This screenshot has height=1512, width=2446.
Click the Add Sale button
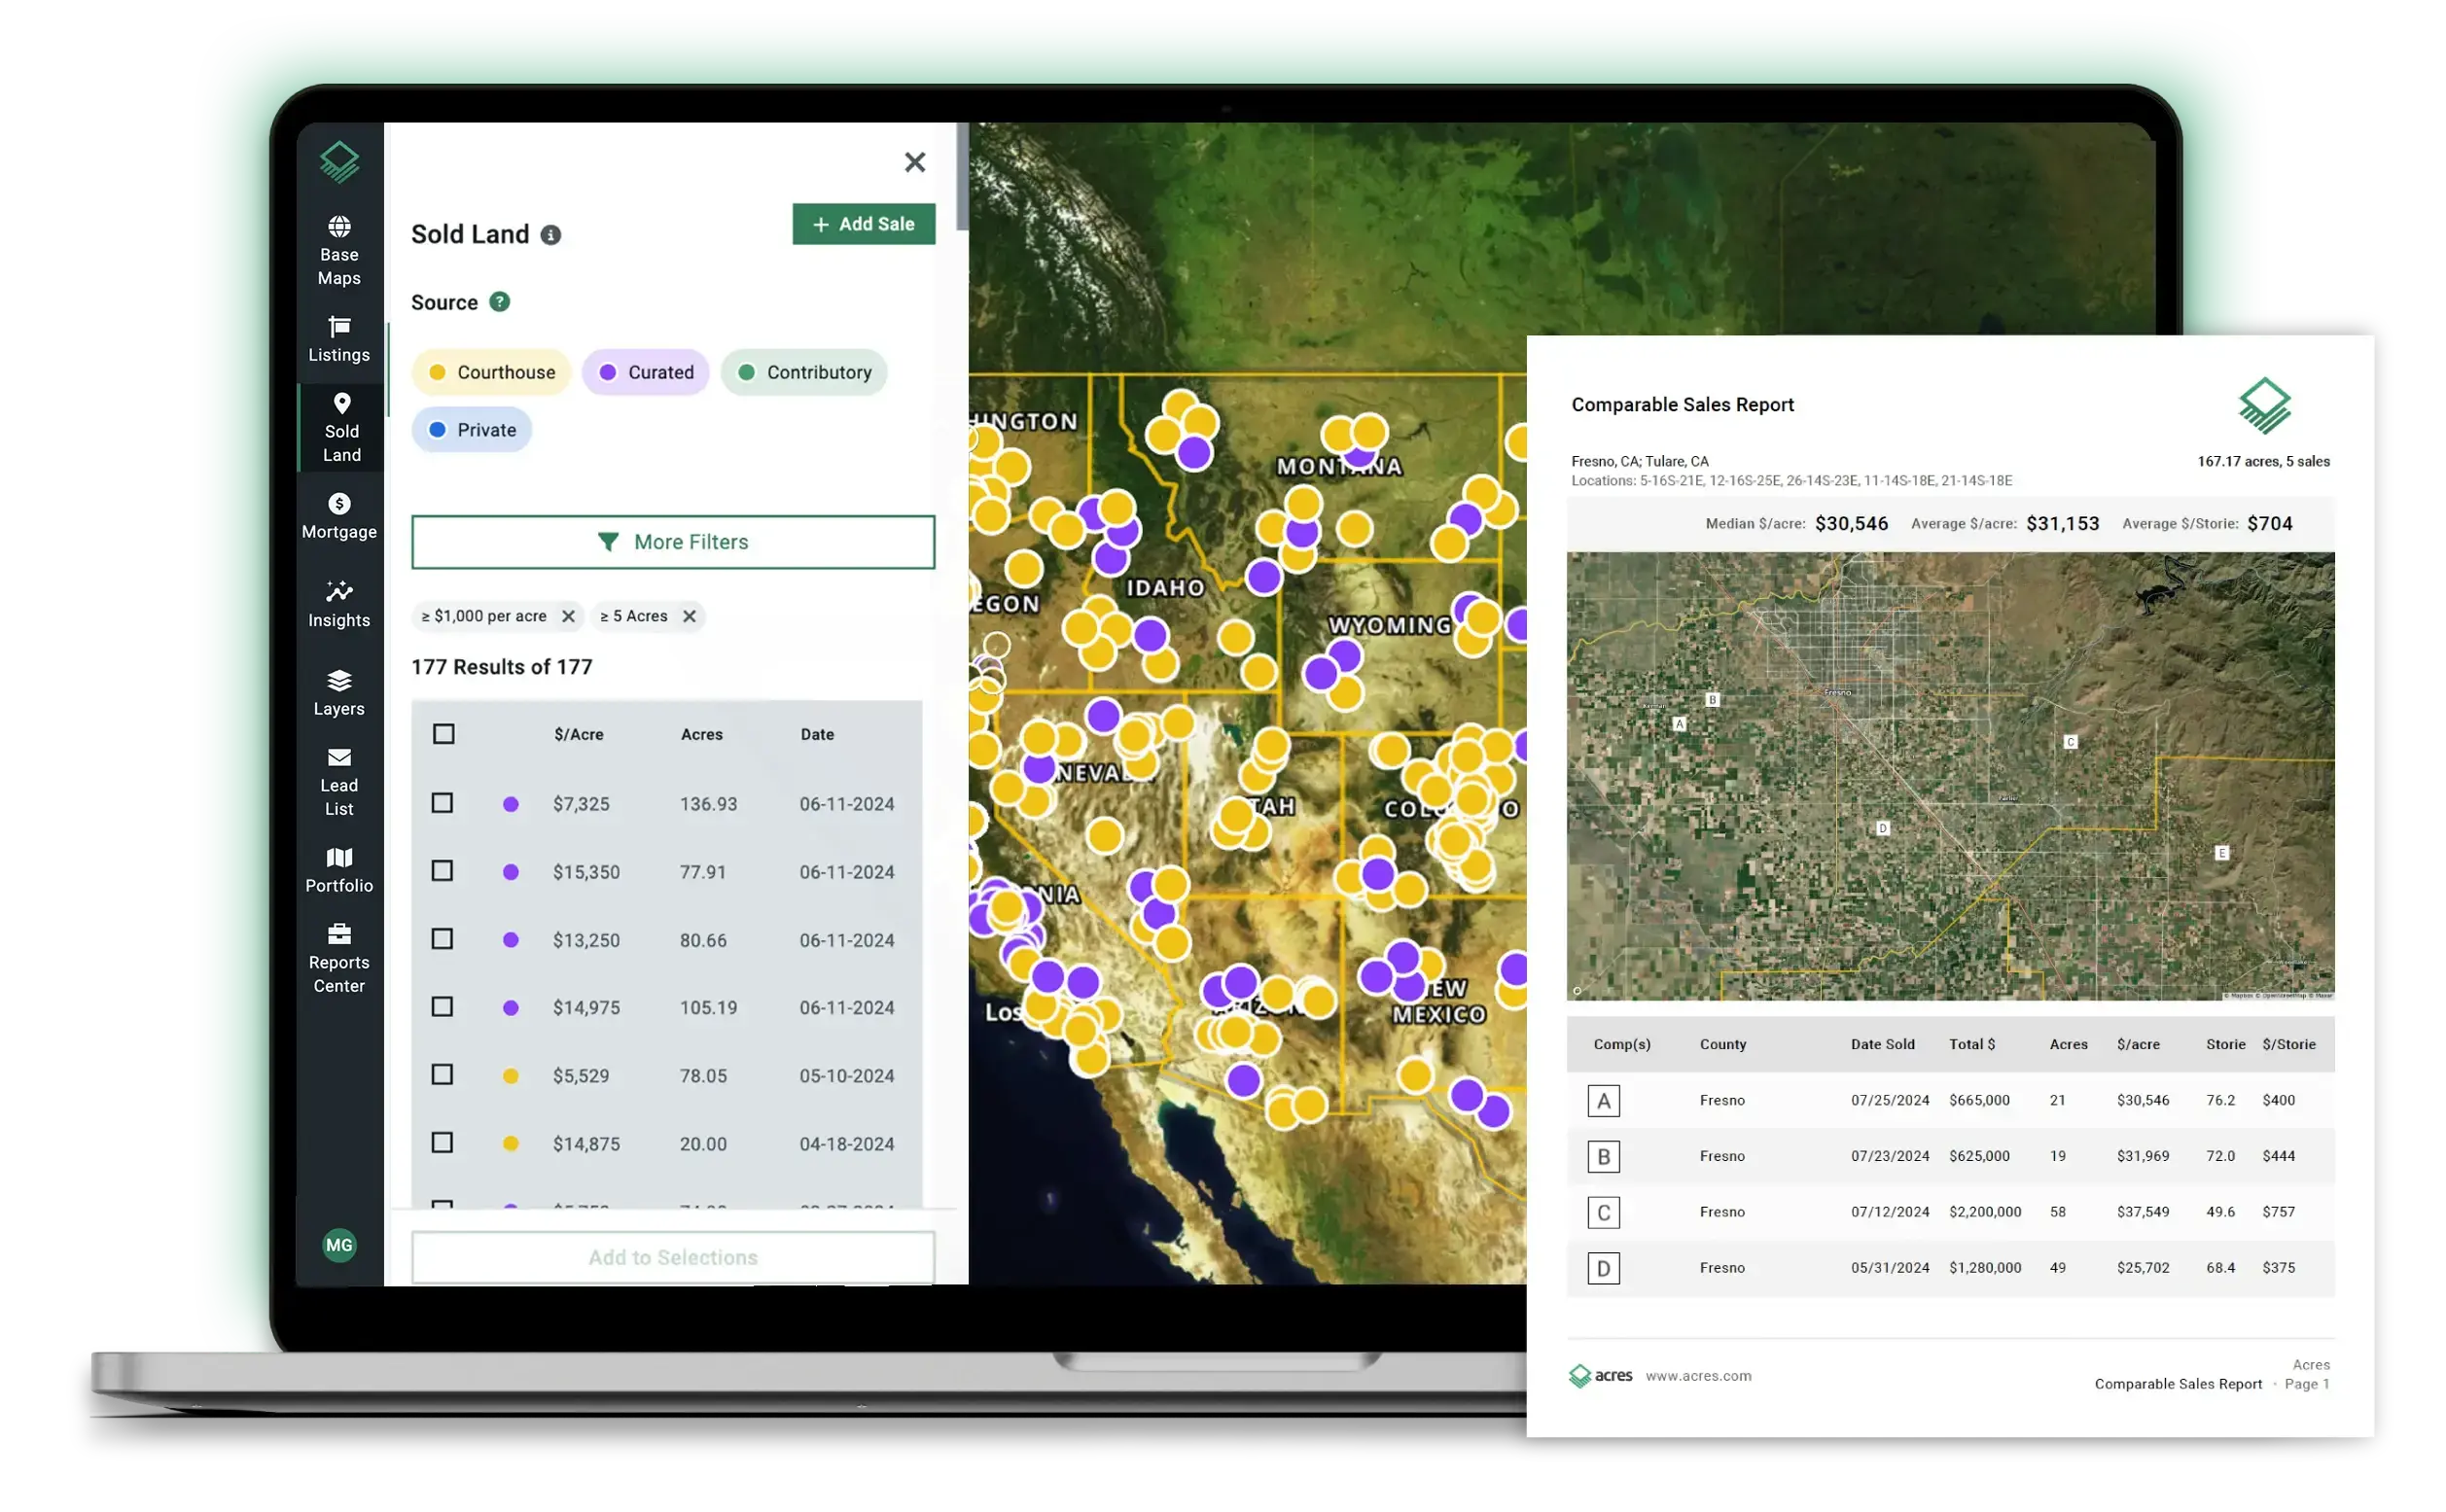coord(864,225)
